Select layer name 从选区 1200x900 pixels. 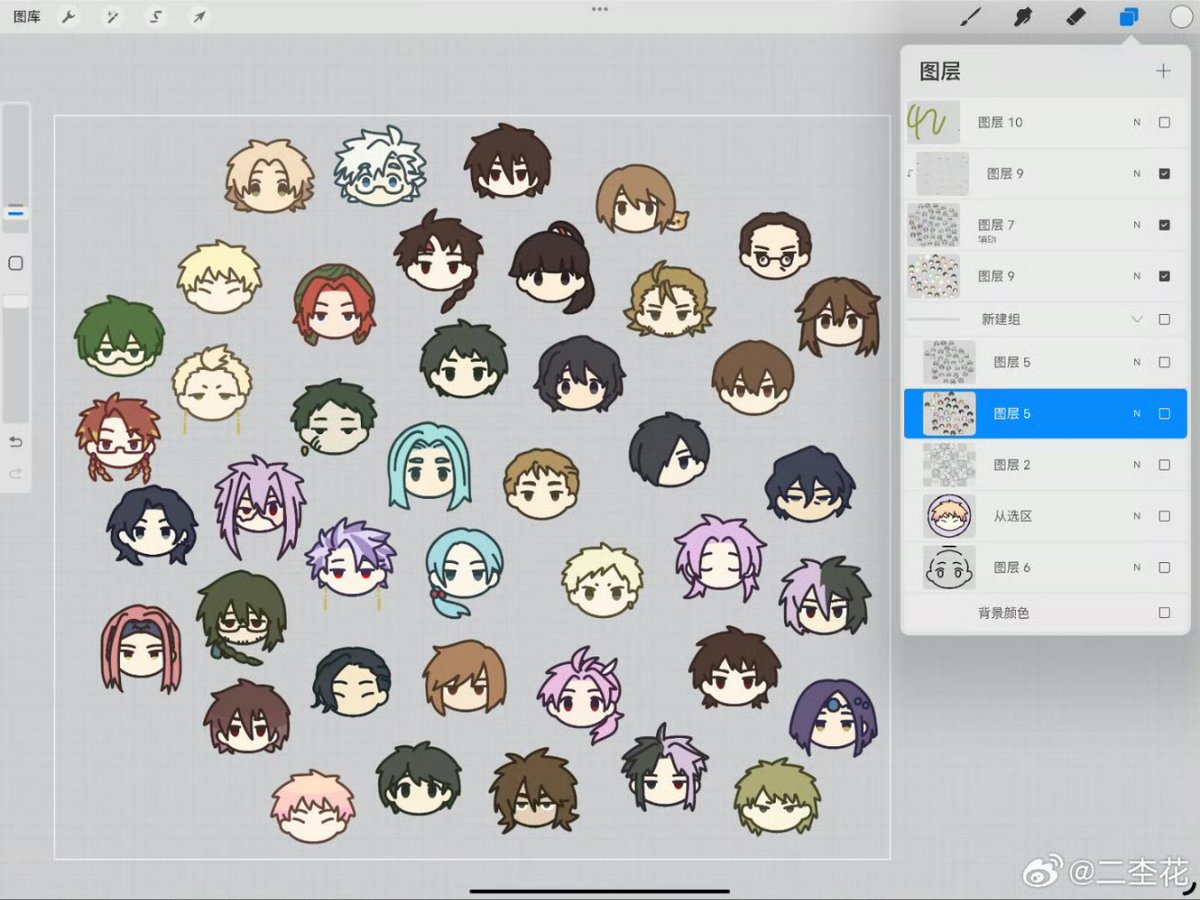[1012, 516]
